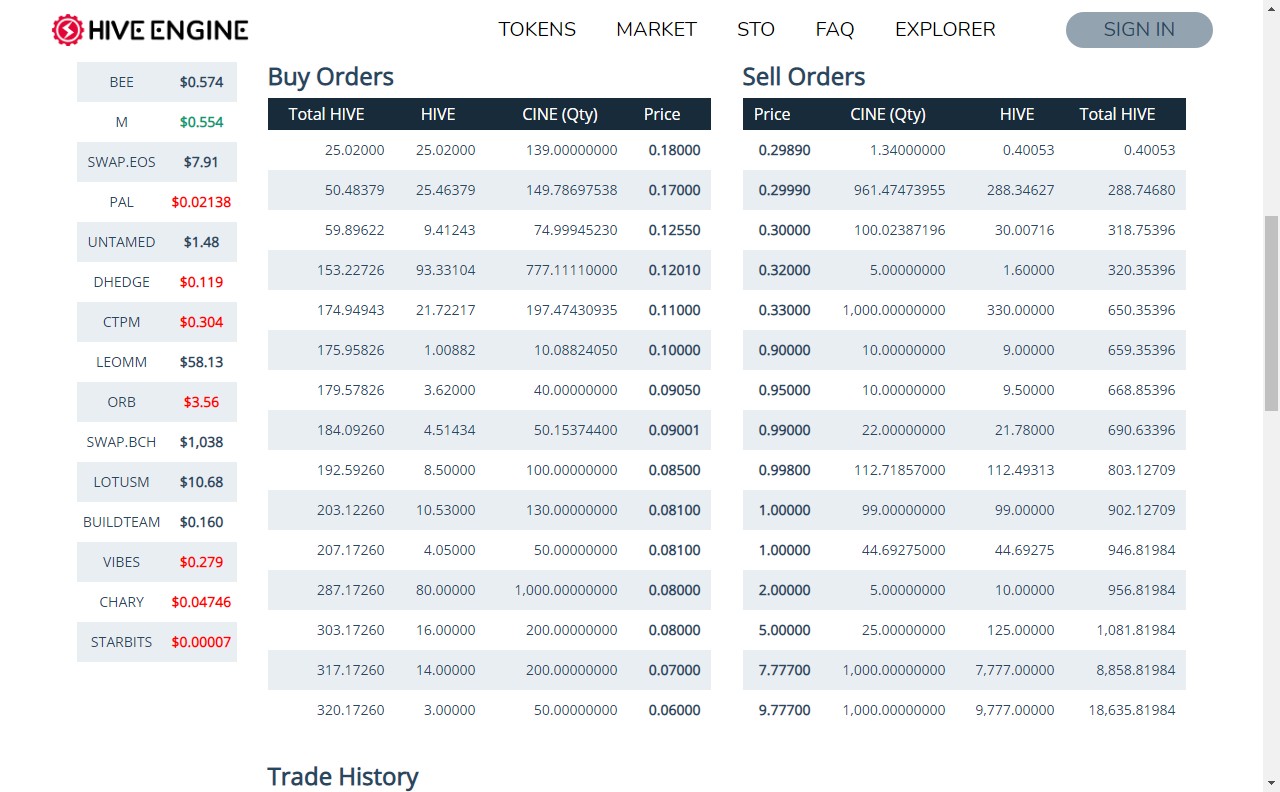Click the Buy Orders heading
Image resolution: width=1280 pixels, height=792 pixels.
click(331, 77)
